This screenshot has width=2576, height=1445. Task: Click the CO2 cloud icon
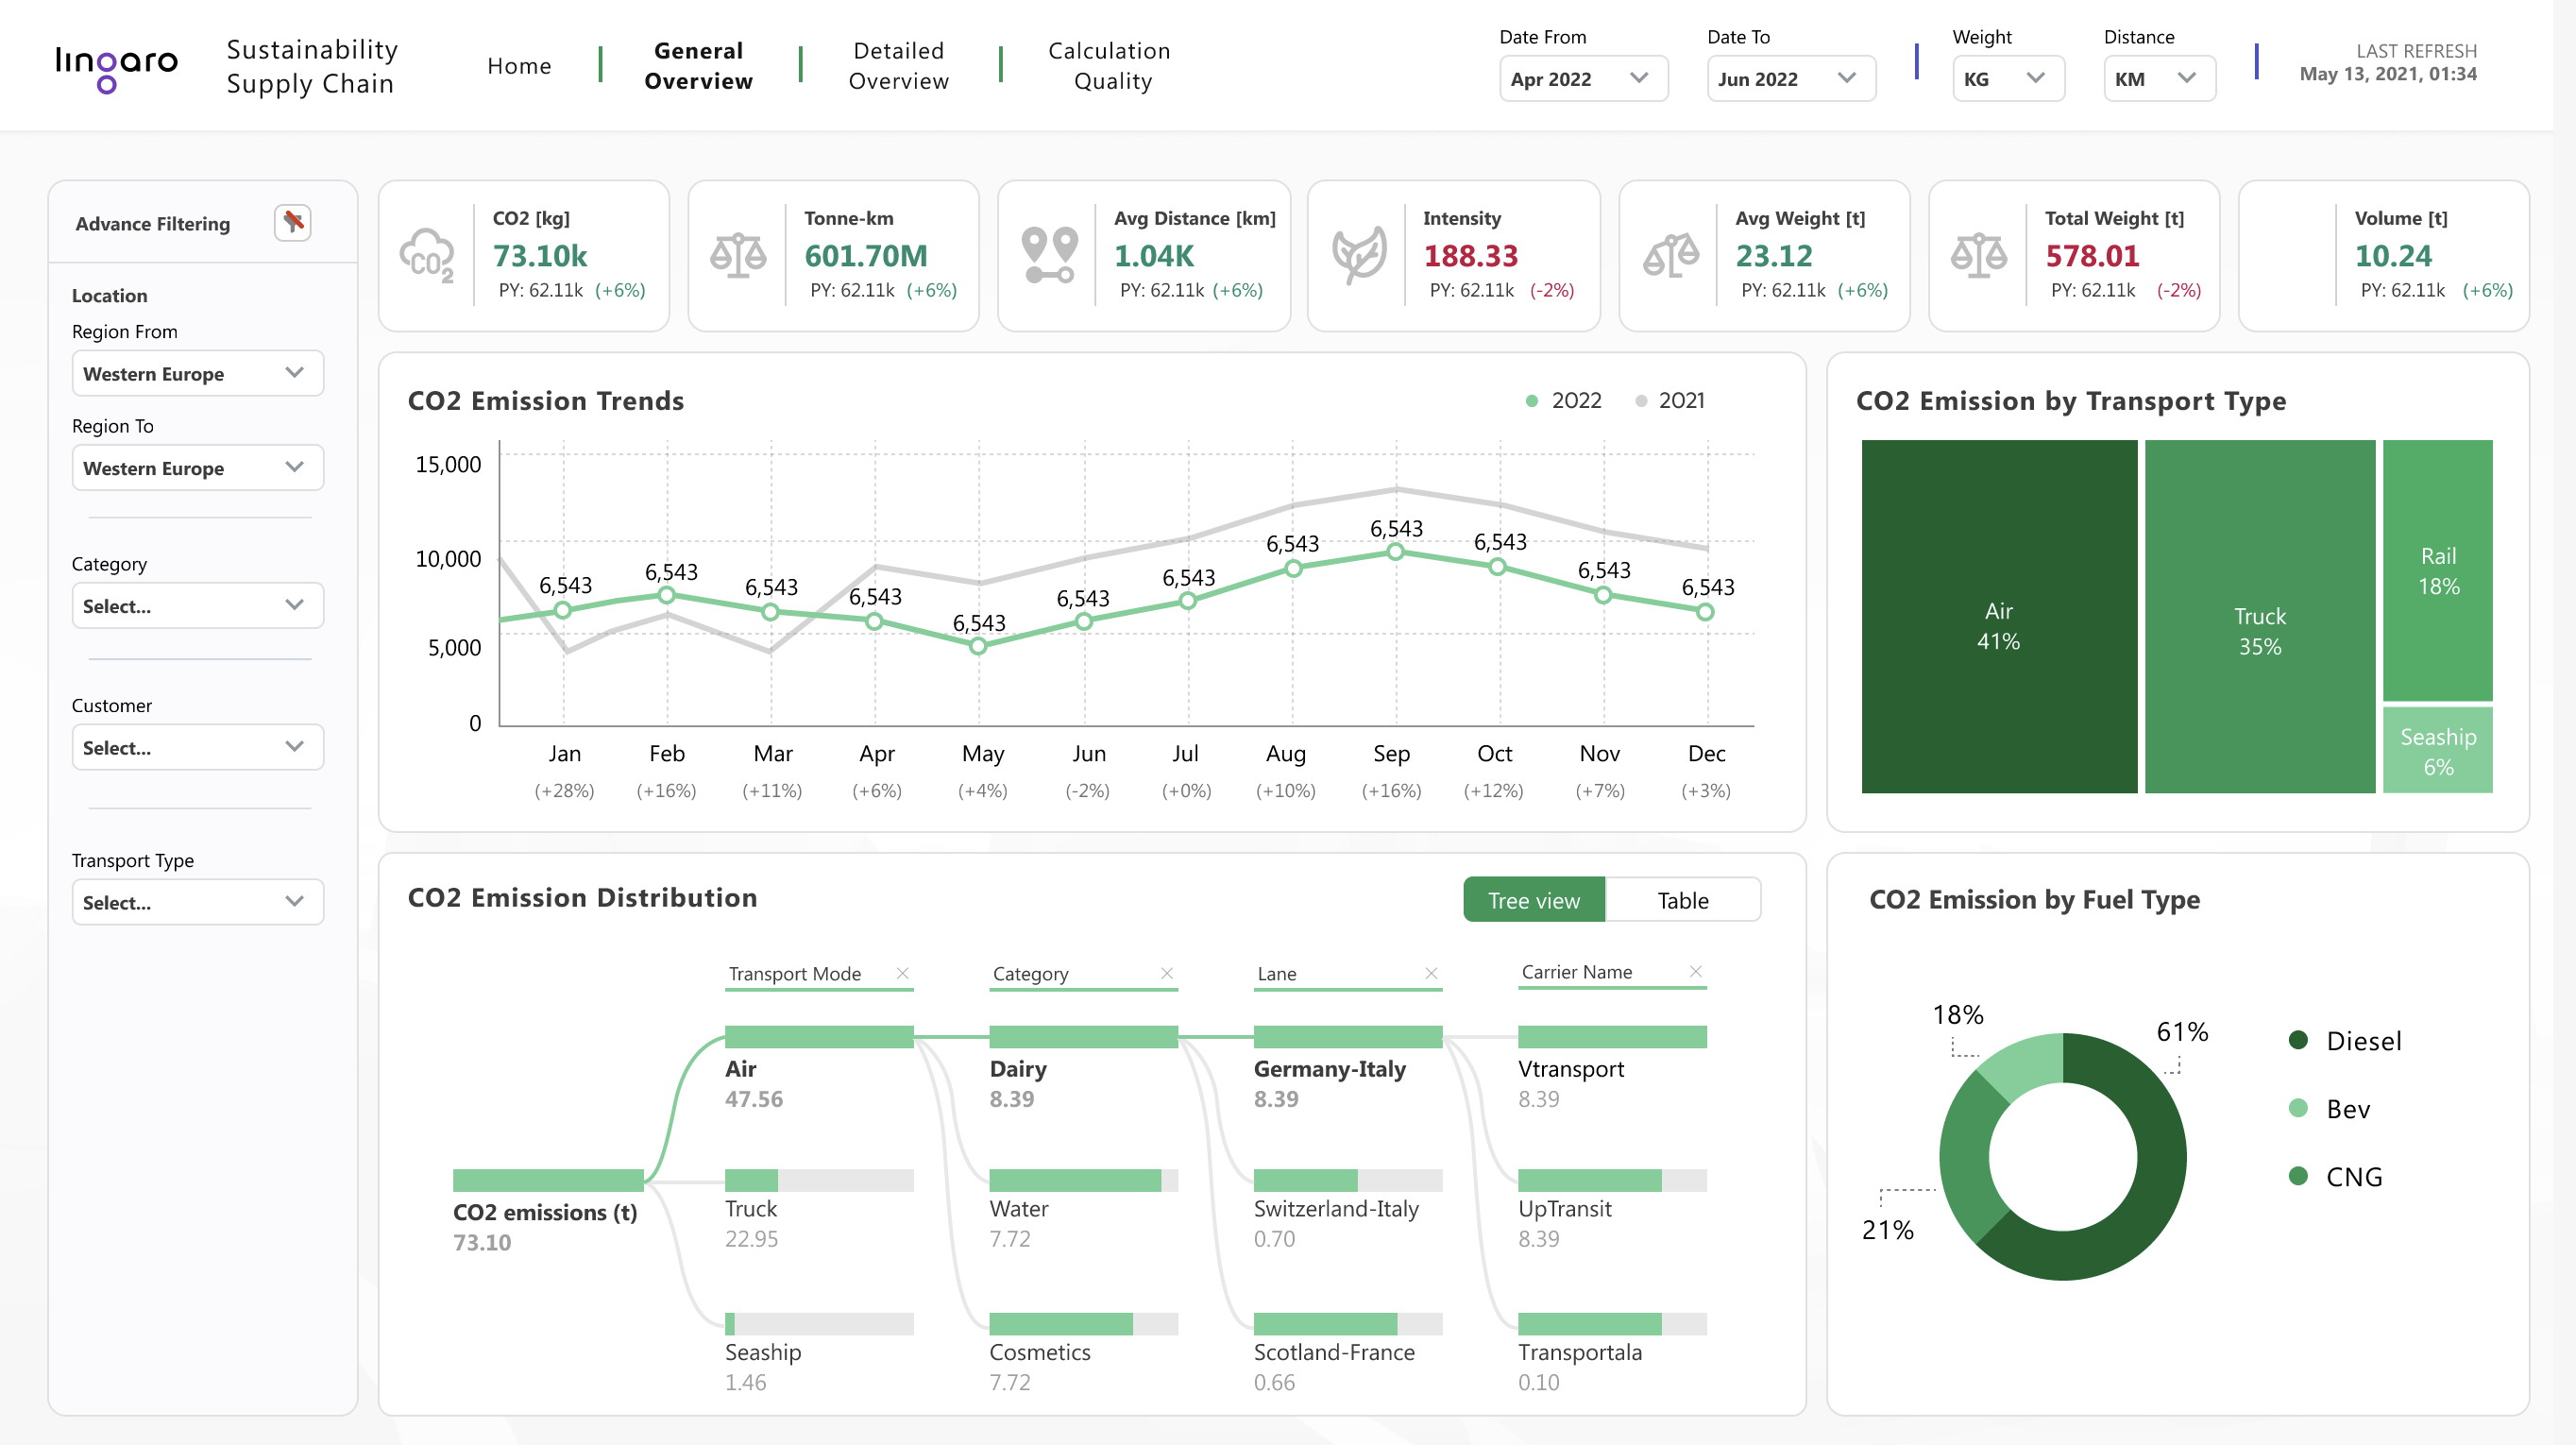(427, 256)
